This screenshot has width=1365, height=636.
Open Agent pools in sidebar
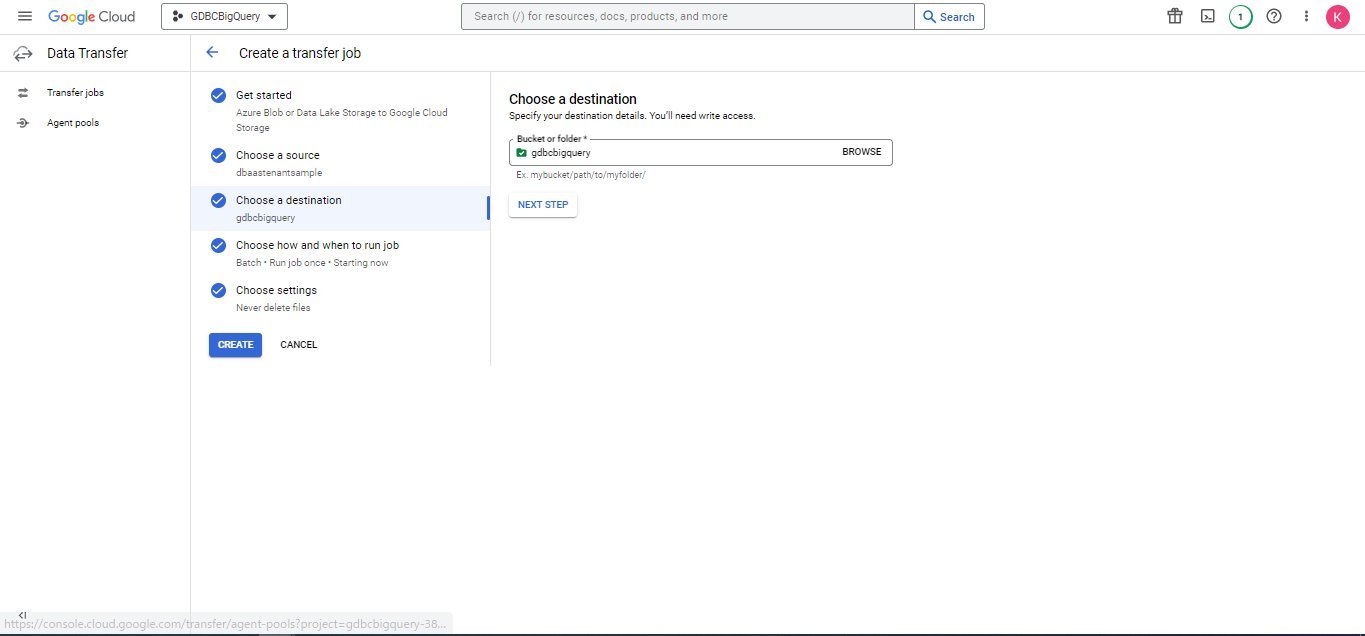tap(72, 123)
